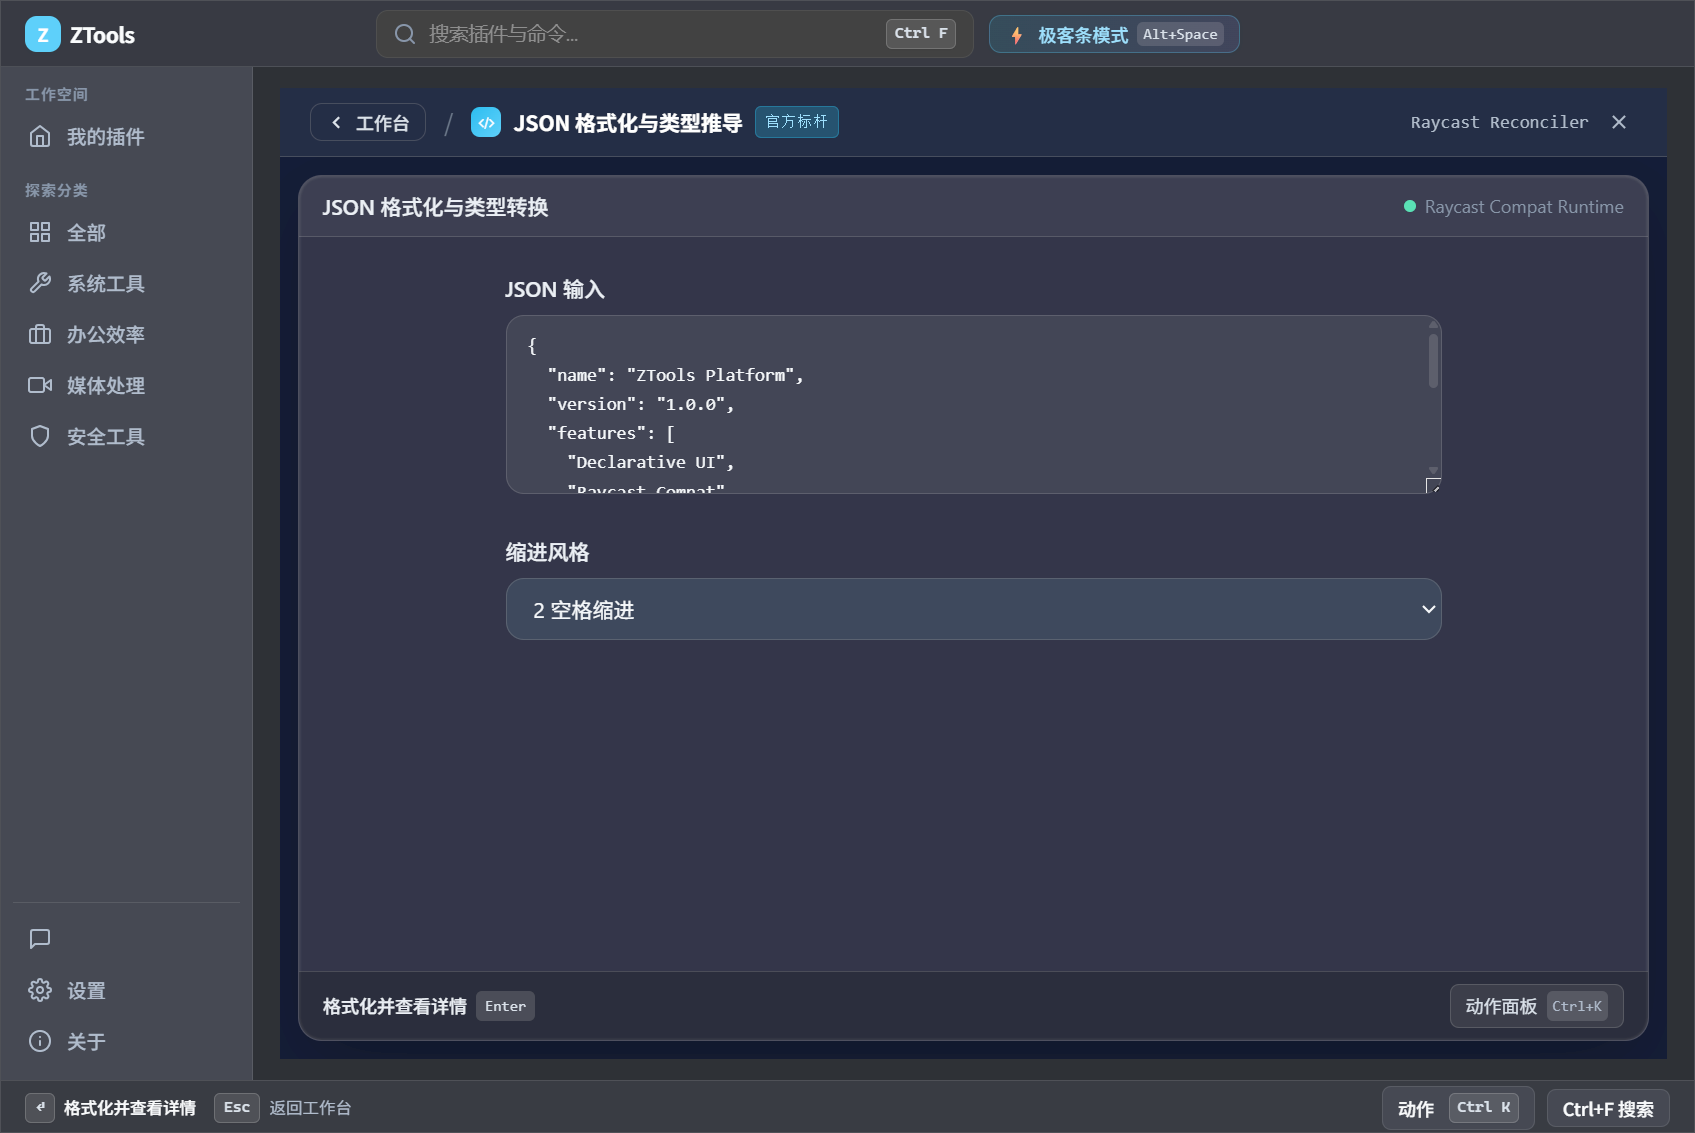Open 安全工具 category
The height and width of the screenshot is (1133, 1695).
coord(126,437)
